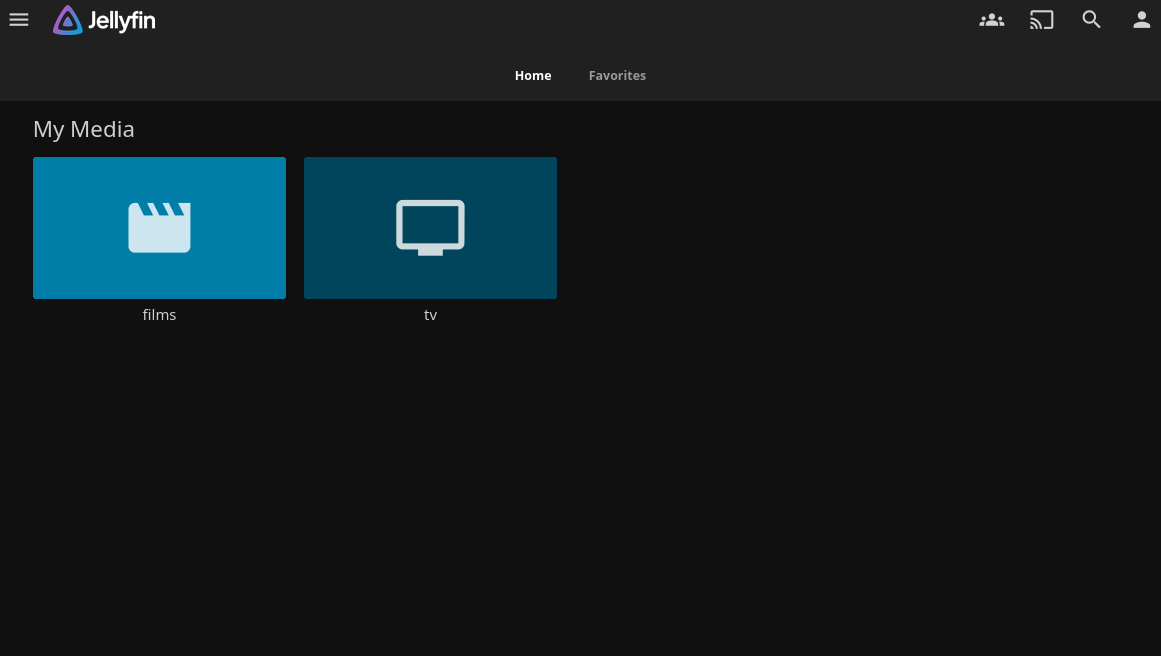Viewport: 1161px width, 656px height.
Task: Click the My Media section heading
Action: point(84,129)
